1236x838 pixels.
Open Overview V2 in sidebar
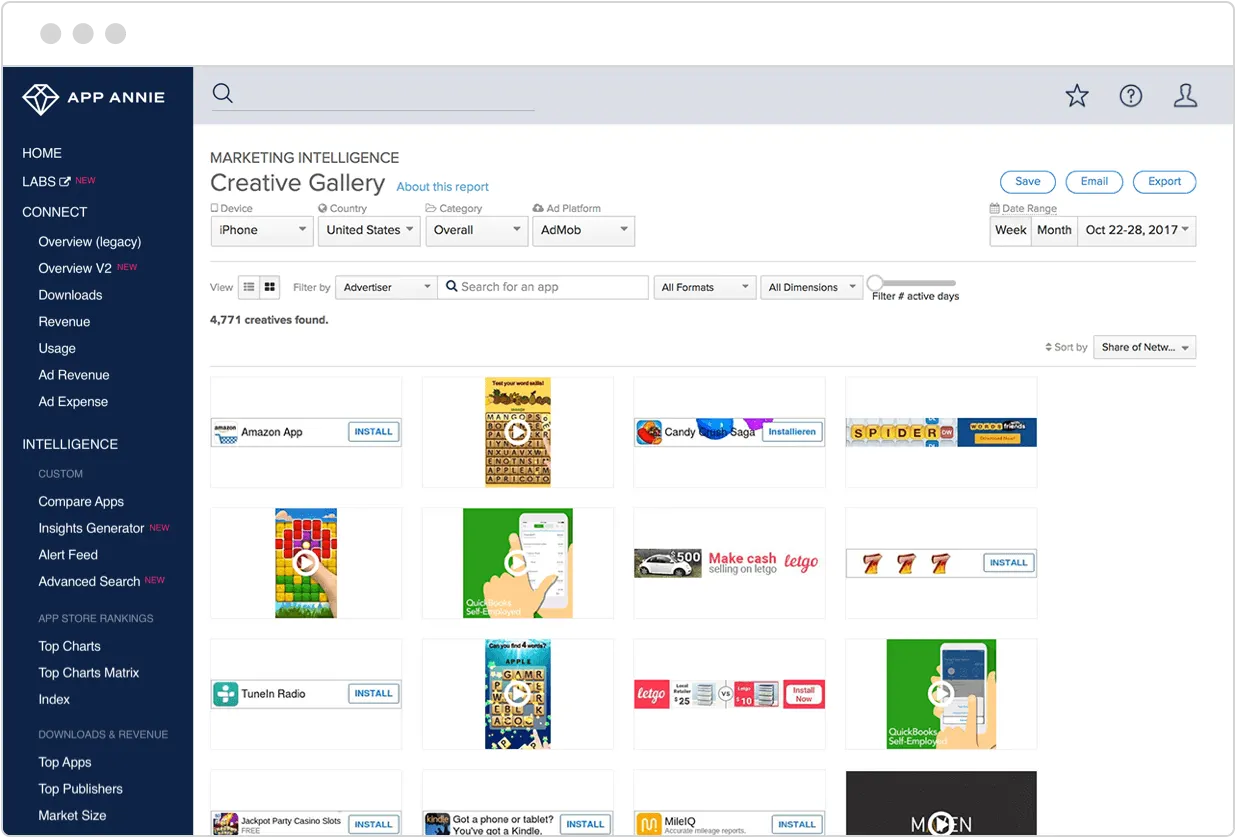75,268
